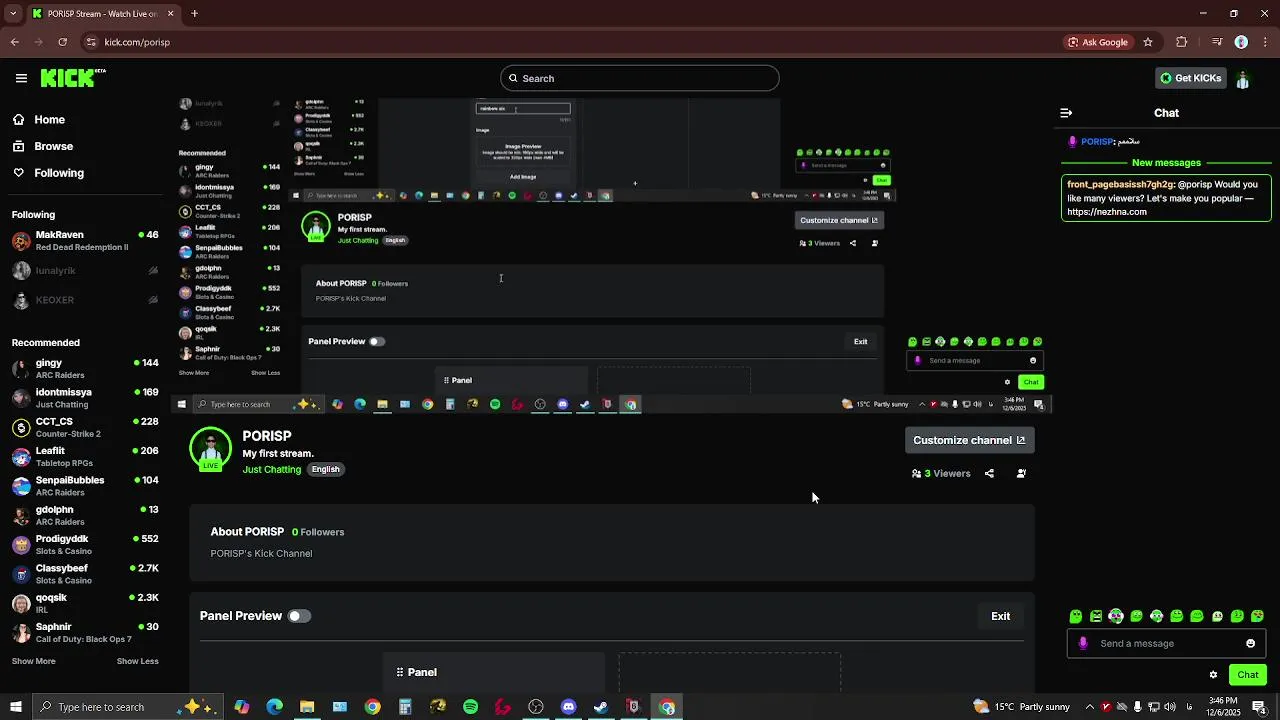
Task: Open SenpaiBubbles recommended channel
Action: click(85, 486)
